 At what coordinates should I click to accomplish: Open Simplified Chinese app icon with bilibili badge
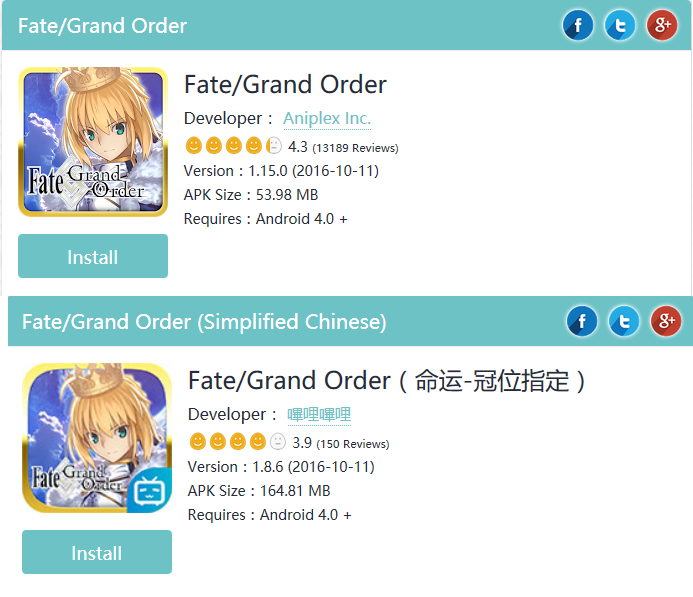click(x=97, y=438)
